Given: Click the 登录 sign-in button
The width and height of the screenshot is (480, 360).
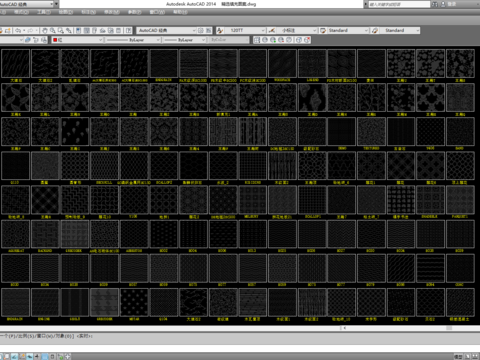Looking at the screenshot, I should coord(452,4).
